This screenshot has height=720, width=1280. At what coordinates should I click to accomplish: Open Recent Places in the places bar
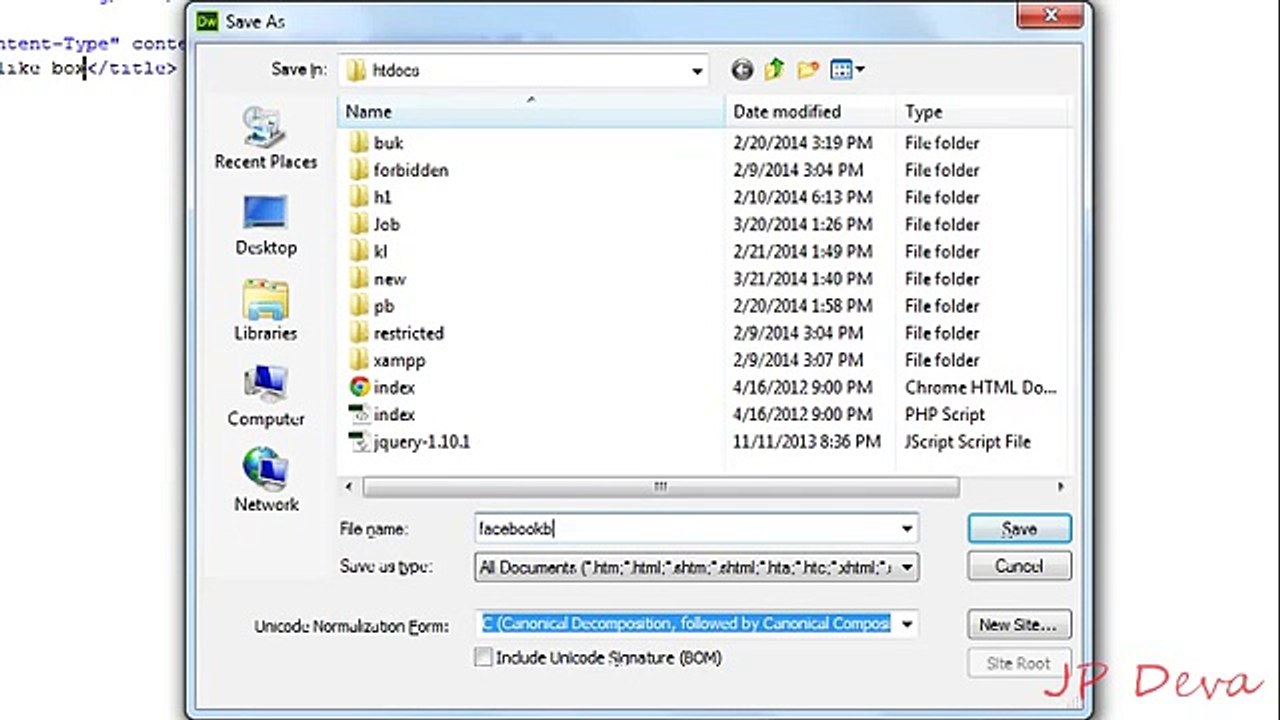pyautogui.click(x=266, y=138)
